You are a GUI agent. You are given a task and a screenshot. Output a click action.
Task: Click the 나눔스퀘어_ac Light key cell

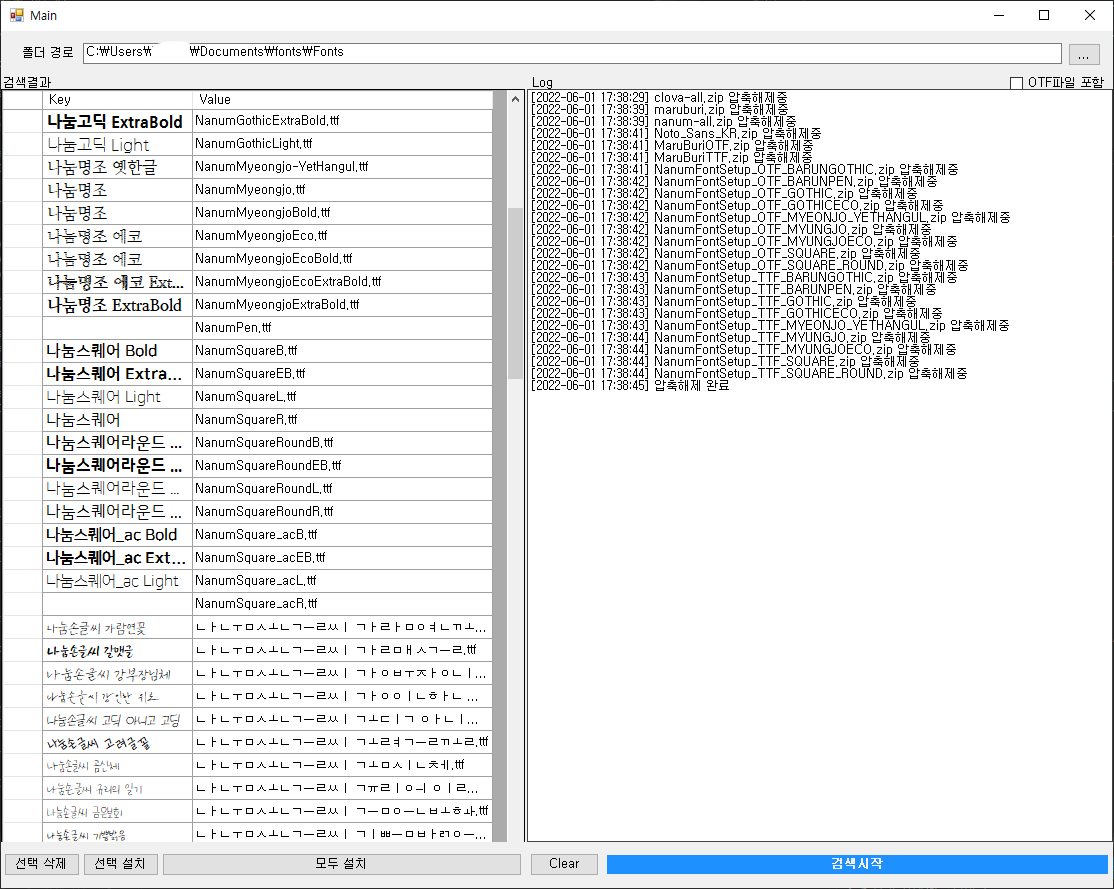[x=117, y=581]
